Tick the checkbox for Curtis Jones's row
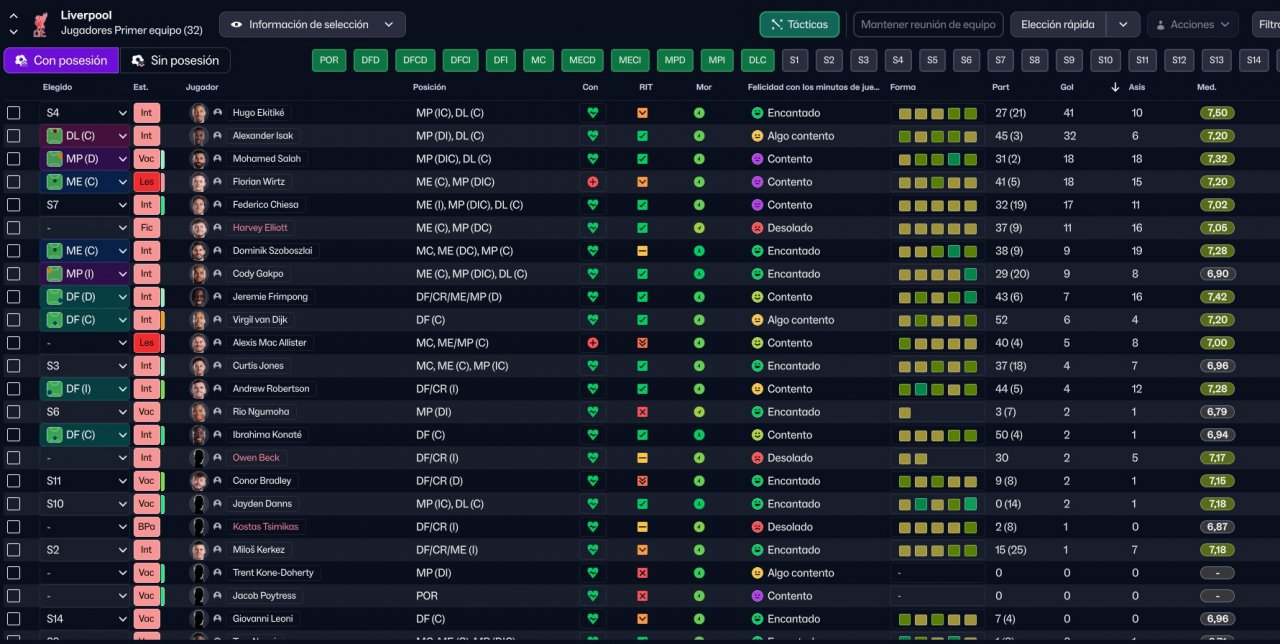 (14, 366)
